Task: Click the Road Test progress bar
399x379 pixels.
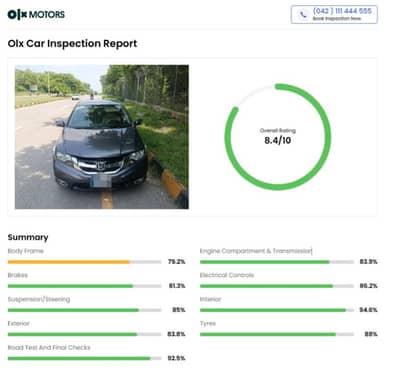Action: tap(85, 359)
